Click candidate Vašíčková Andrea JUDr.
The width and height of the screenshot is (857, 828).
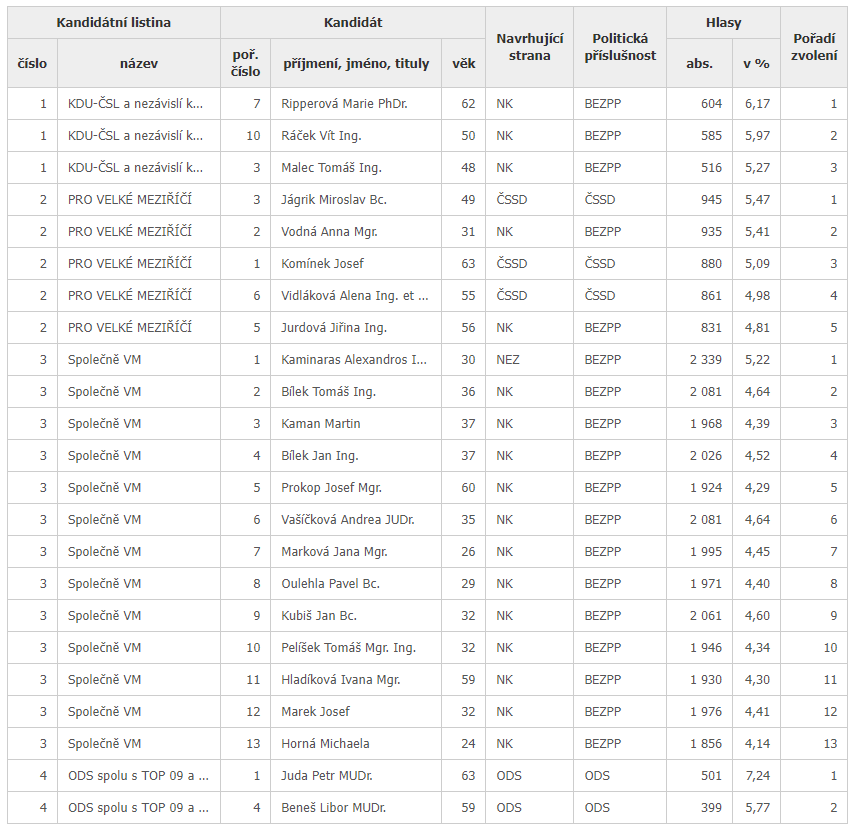(x=347, y=520)
